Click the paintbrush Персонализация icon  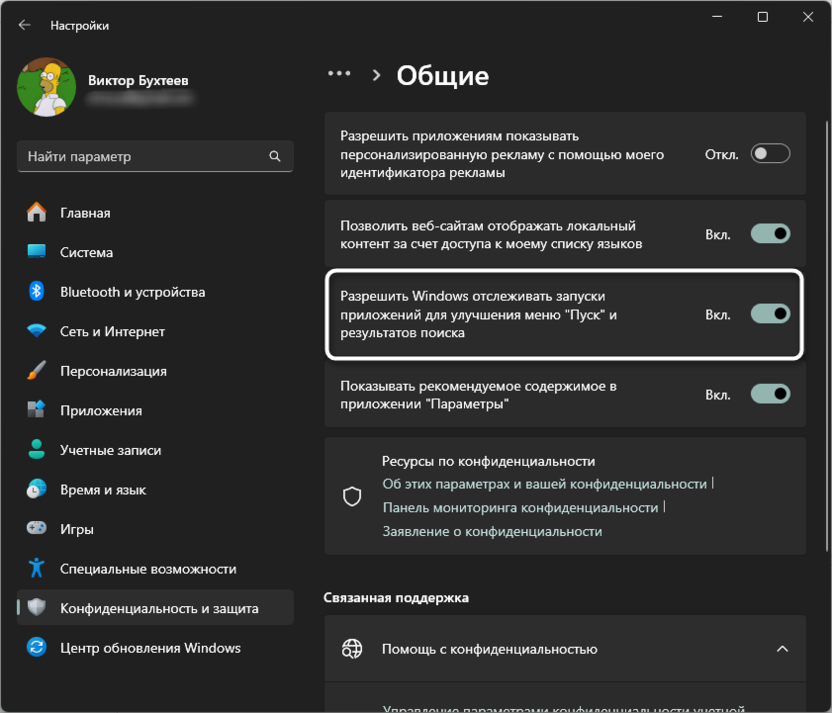click(x=37, y=371)
